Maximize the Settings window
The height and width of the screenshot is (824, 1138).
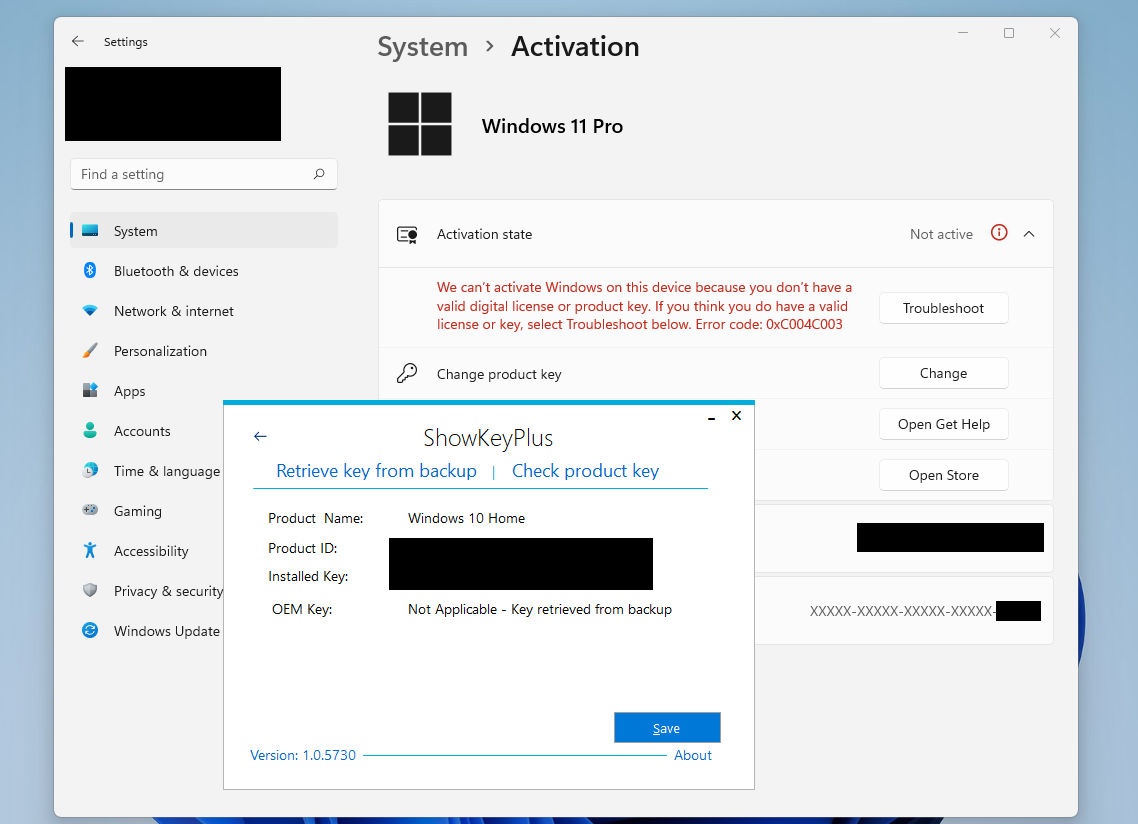click(x=1009, y=33)
